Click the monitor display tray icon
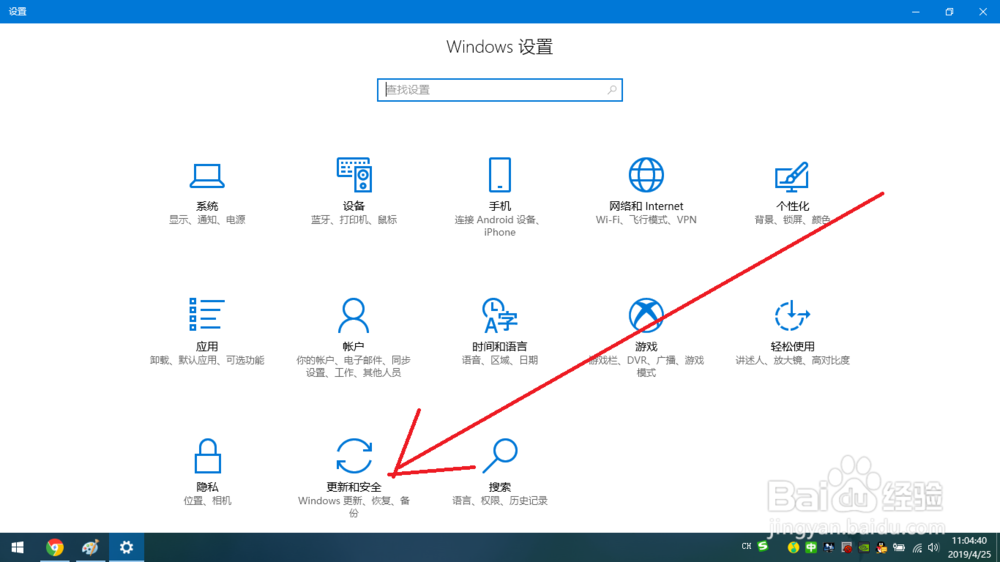 (x=828, y=547)
